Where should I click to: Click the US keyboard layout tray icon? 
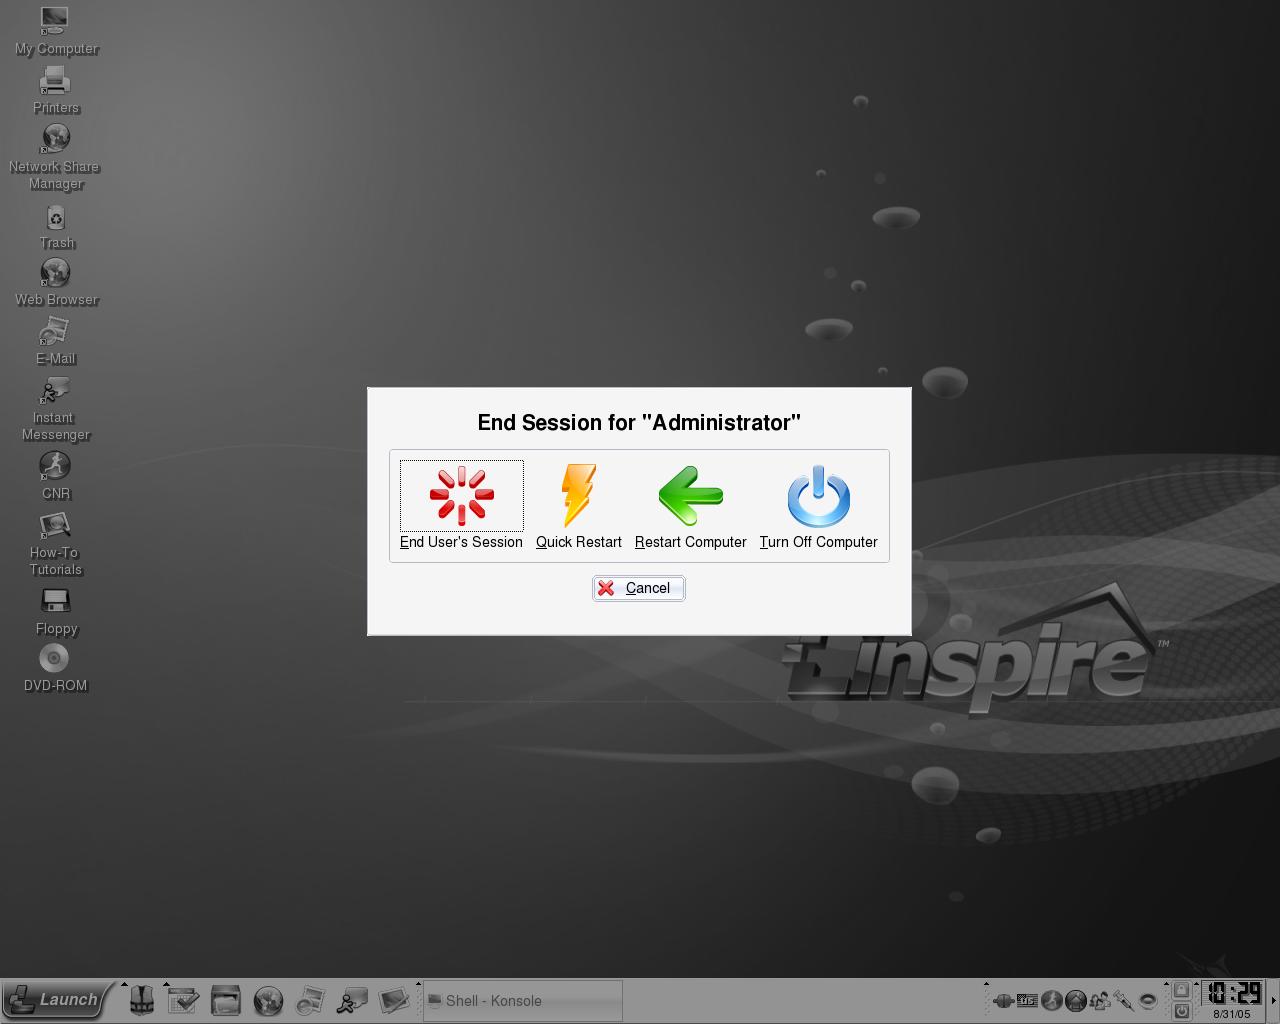click(1027, 1000)
